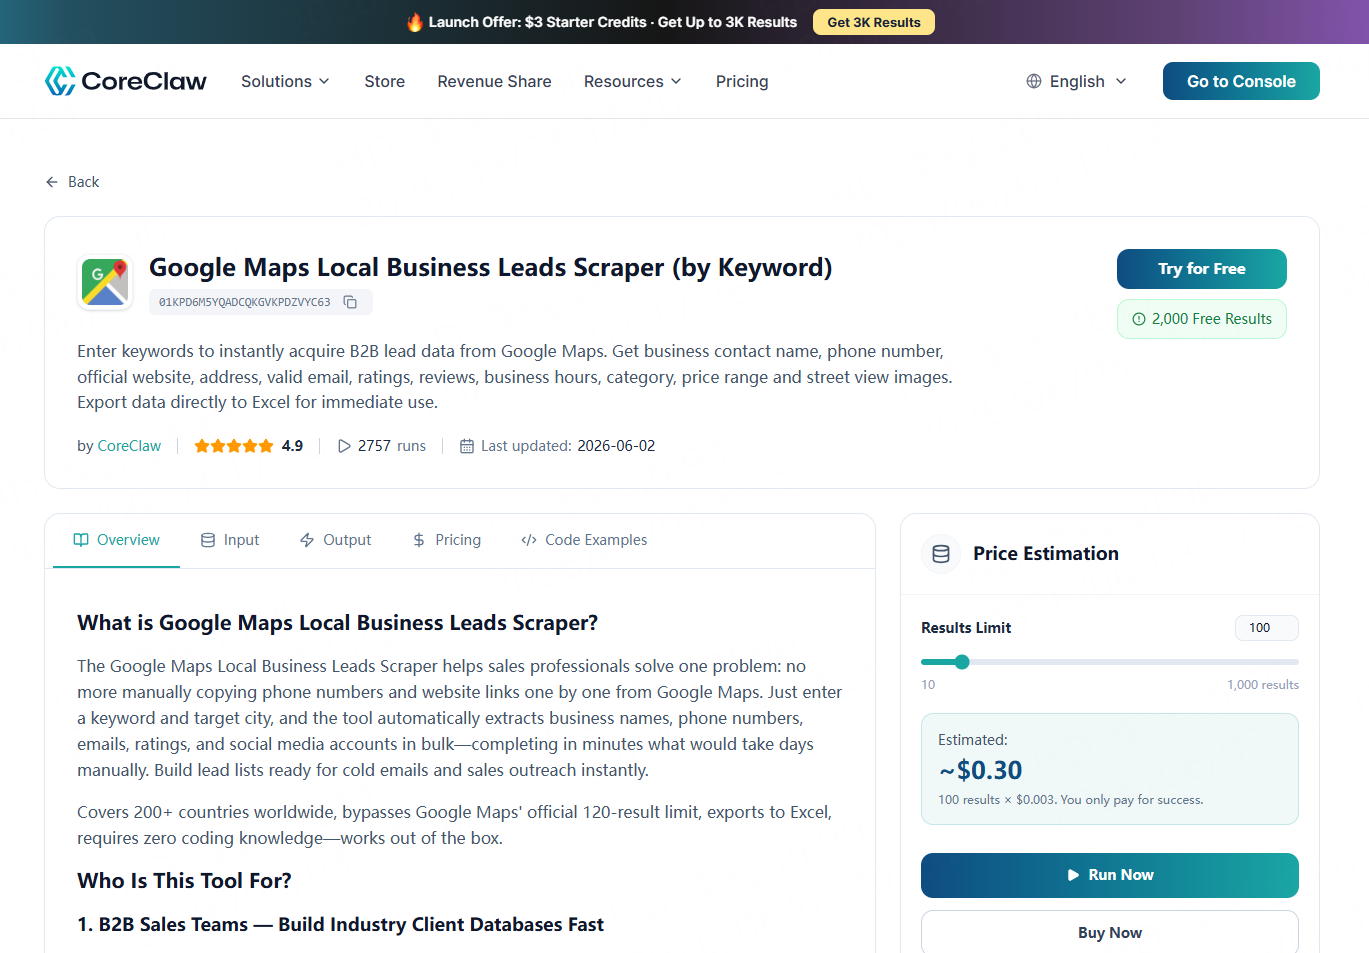Switch to the Input tab
The image size is (1369, 953).
point(230,540)
